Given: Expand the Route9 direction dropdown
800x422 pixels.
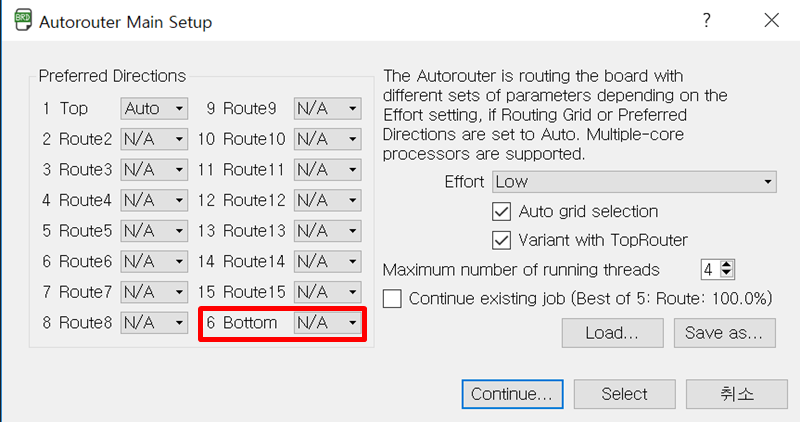Looking at the screenshot, I should (x=327, y=108).
